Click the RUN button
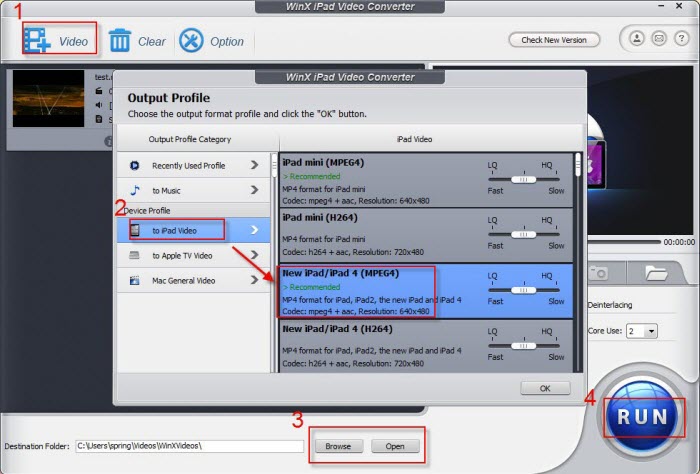Screen dimensions: 700x474 [x=642, y=416]
